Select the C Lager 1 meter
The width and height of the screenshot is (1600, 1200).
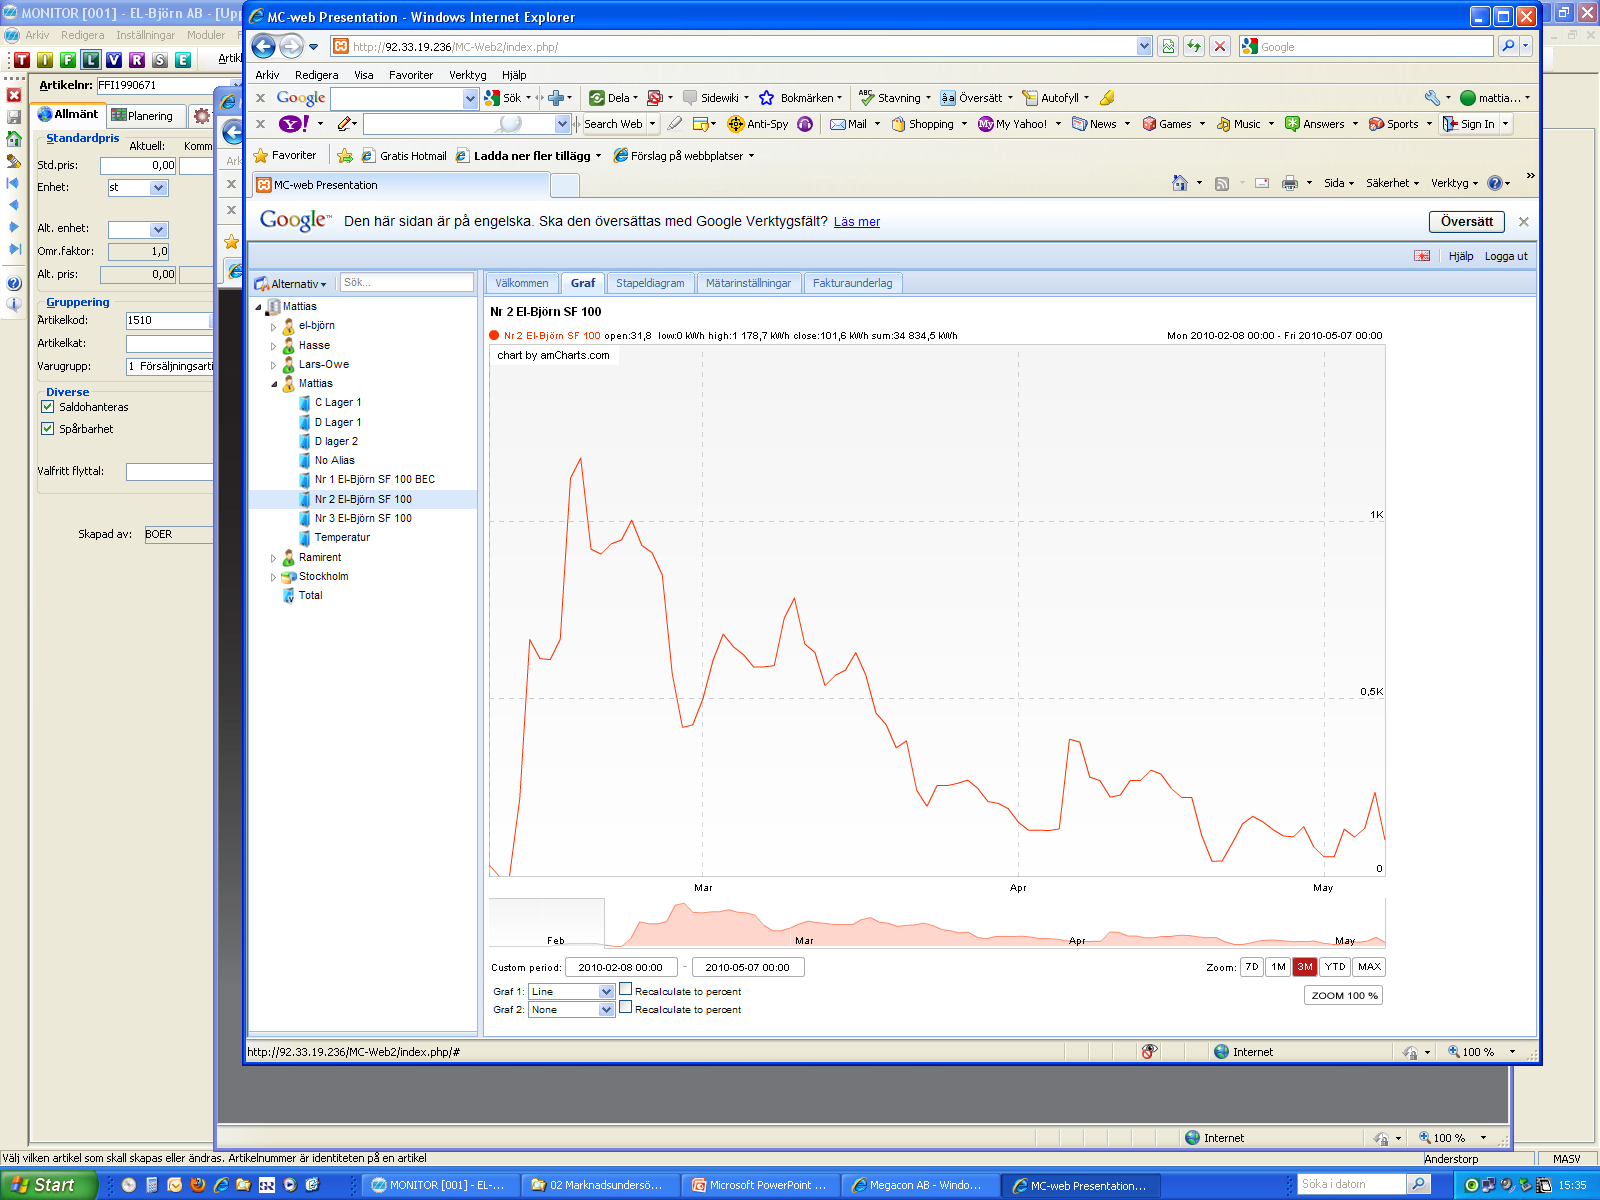click(337, 403)
